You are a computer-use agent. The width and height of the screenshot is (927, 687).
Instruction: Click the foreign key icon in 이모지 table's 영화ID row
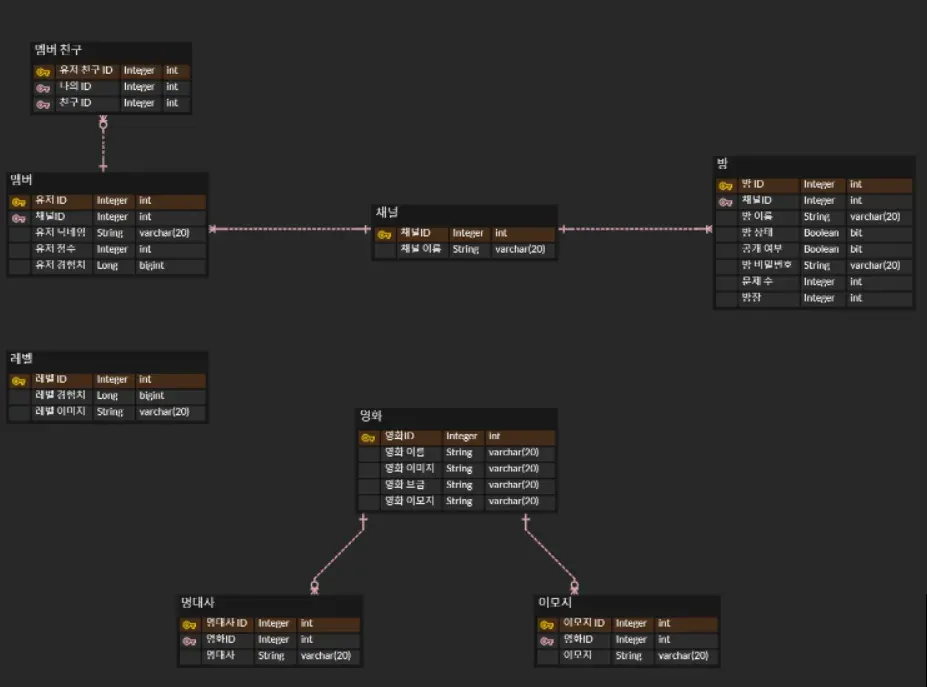[x=547, y=641]
